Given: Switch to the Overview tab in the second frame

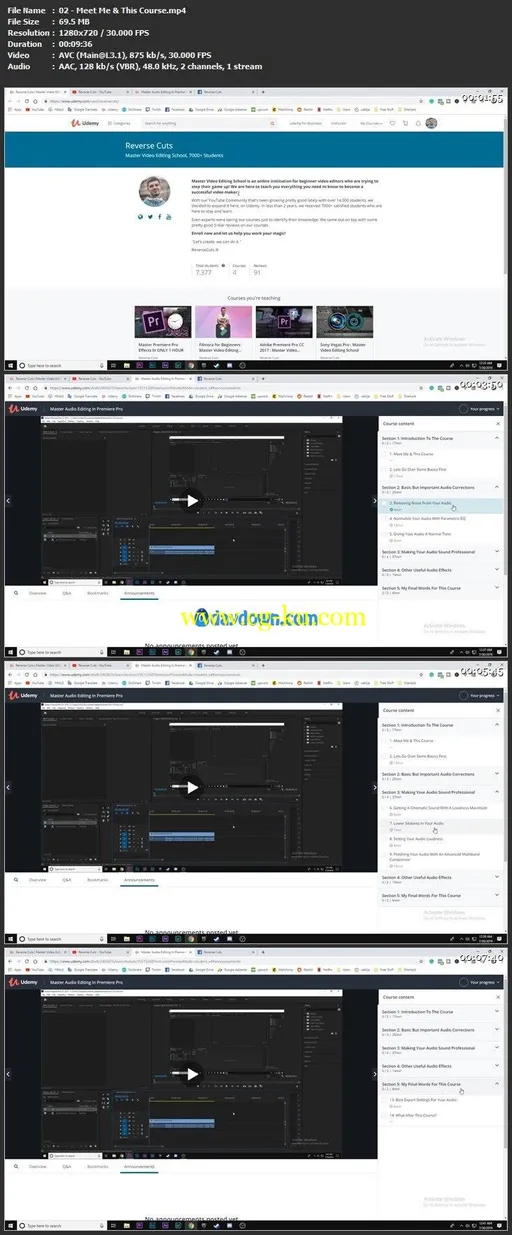Looking at the screenshot, I should tap(38, 593).
